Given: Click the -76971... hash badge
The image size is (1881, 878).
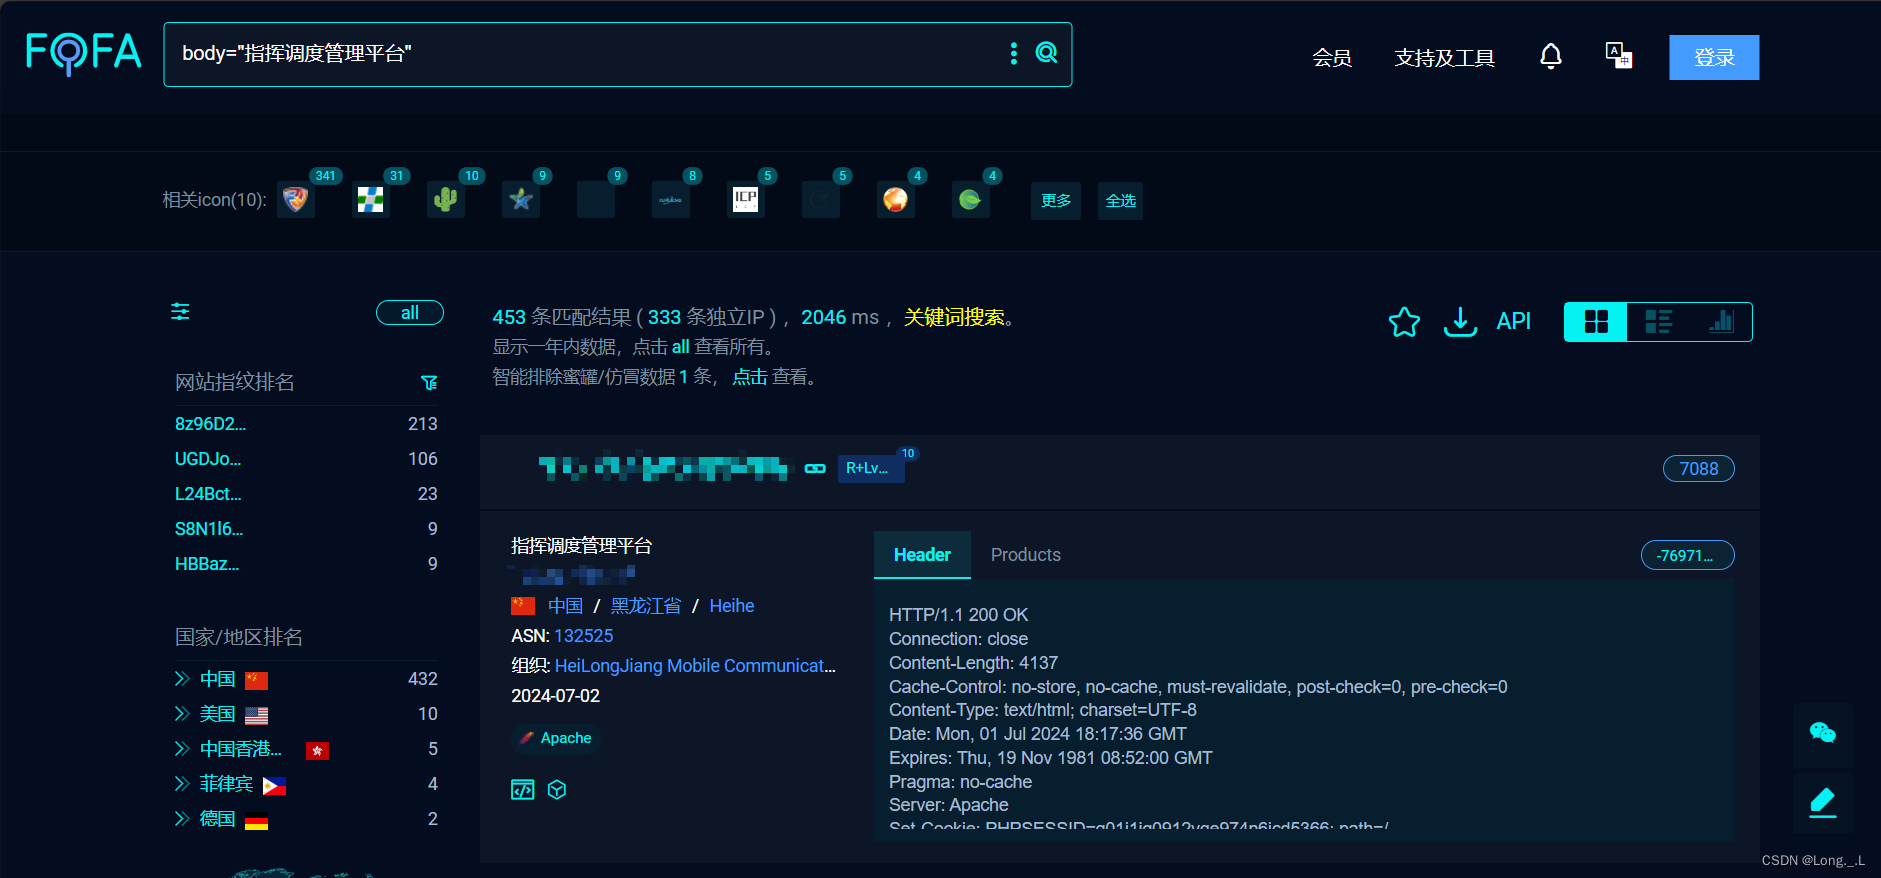Looking at the screenshot, I should click(x=1687, y=555).
